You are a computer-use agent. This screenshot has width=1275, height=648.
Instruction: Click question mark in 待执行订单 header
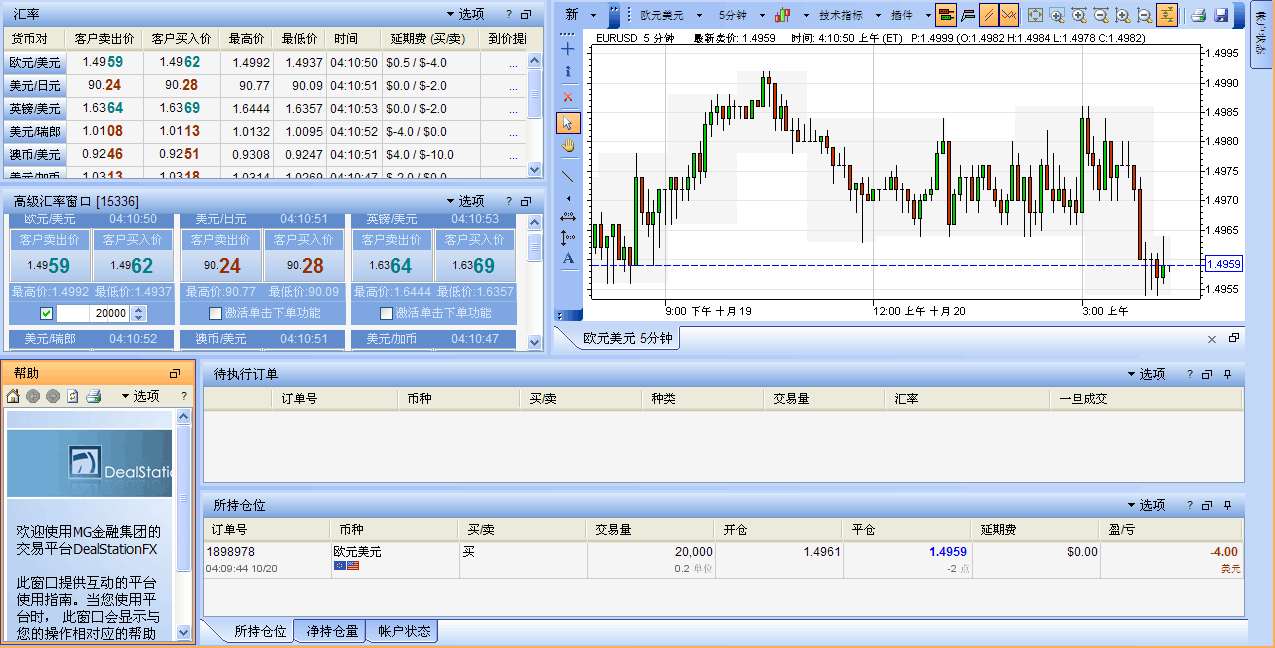point(1190,374)
